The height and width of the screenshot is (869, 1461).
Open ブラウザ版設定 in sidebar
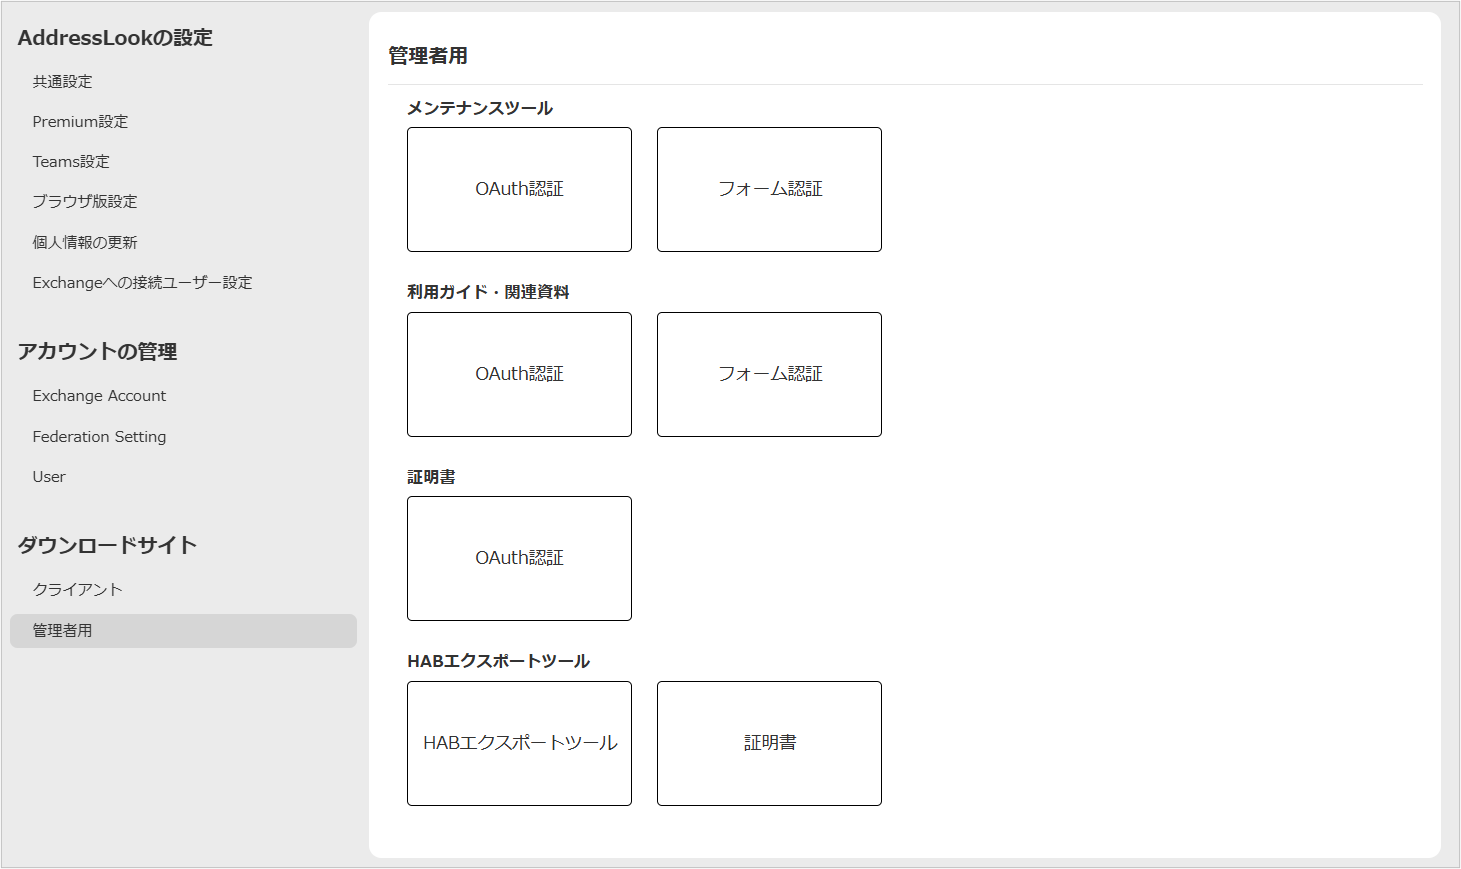pos(85,202)
